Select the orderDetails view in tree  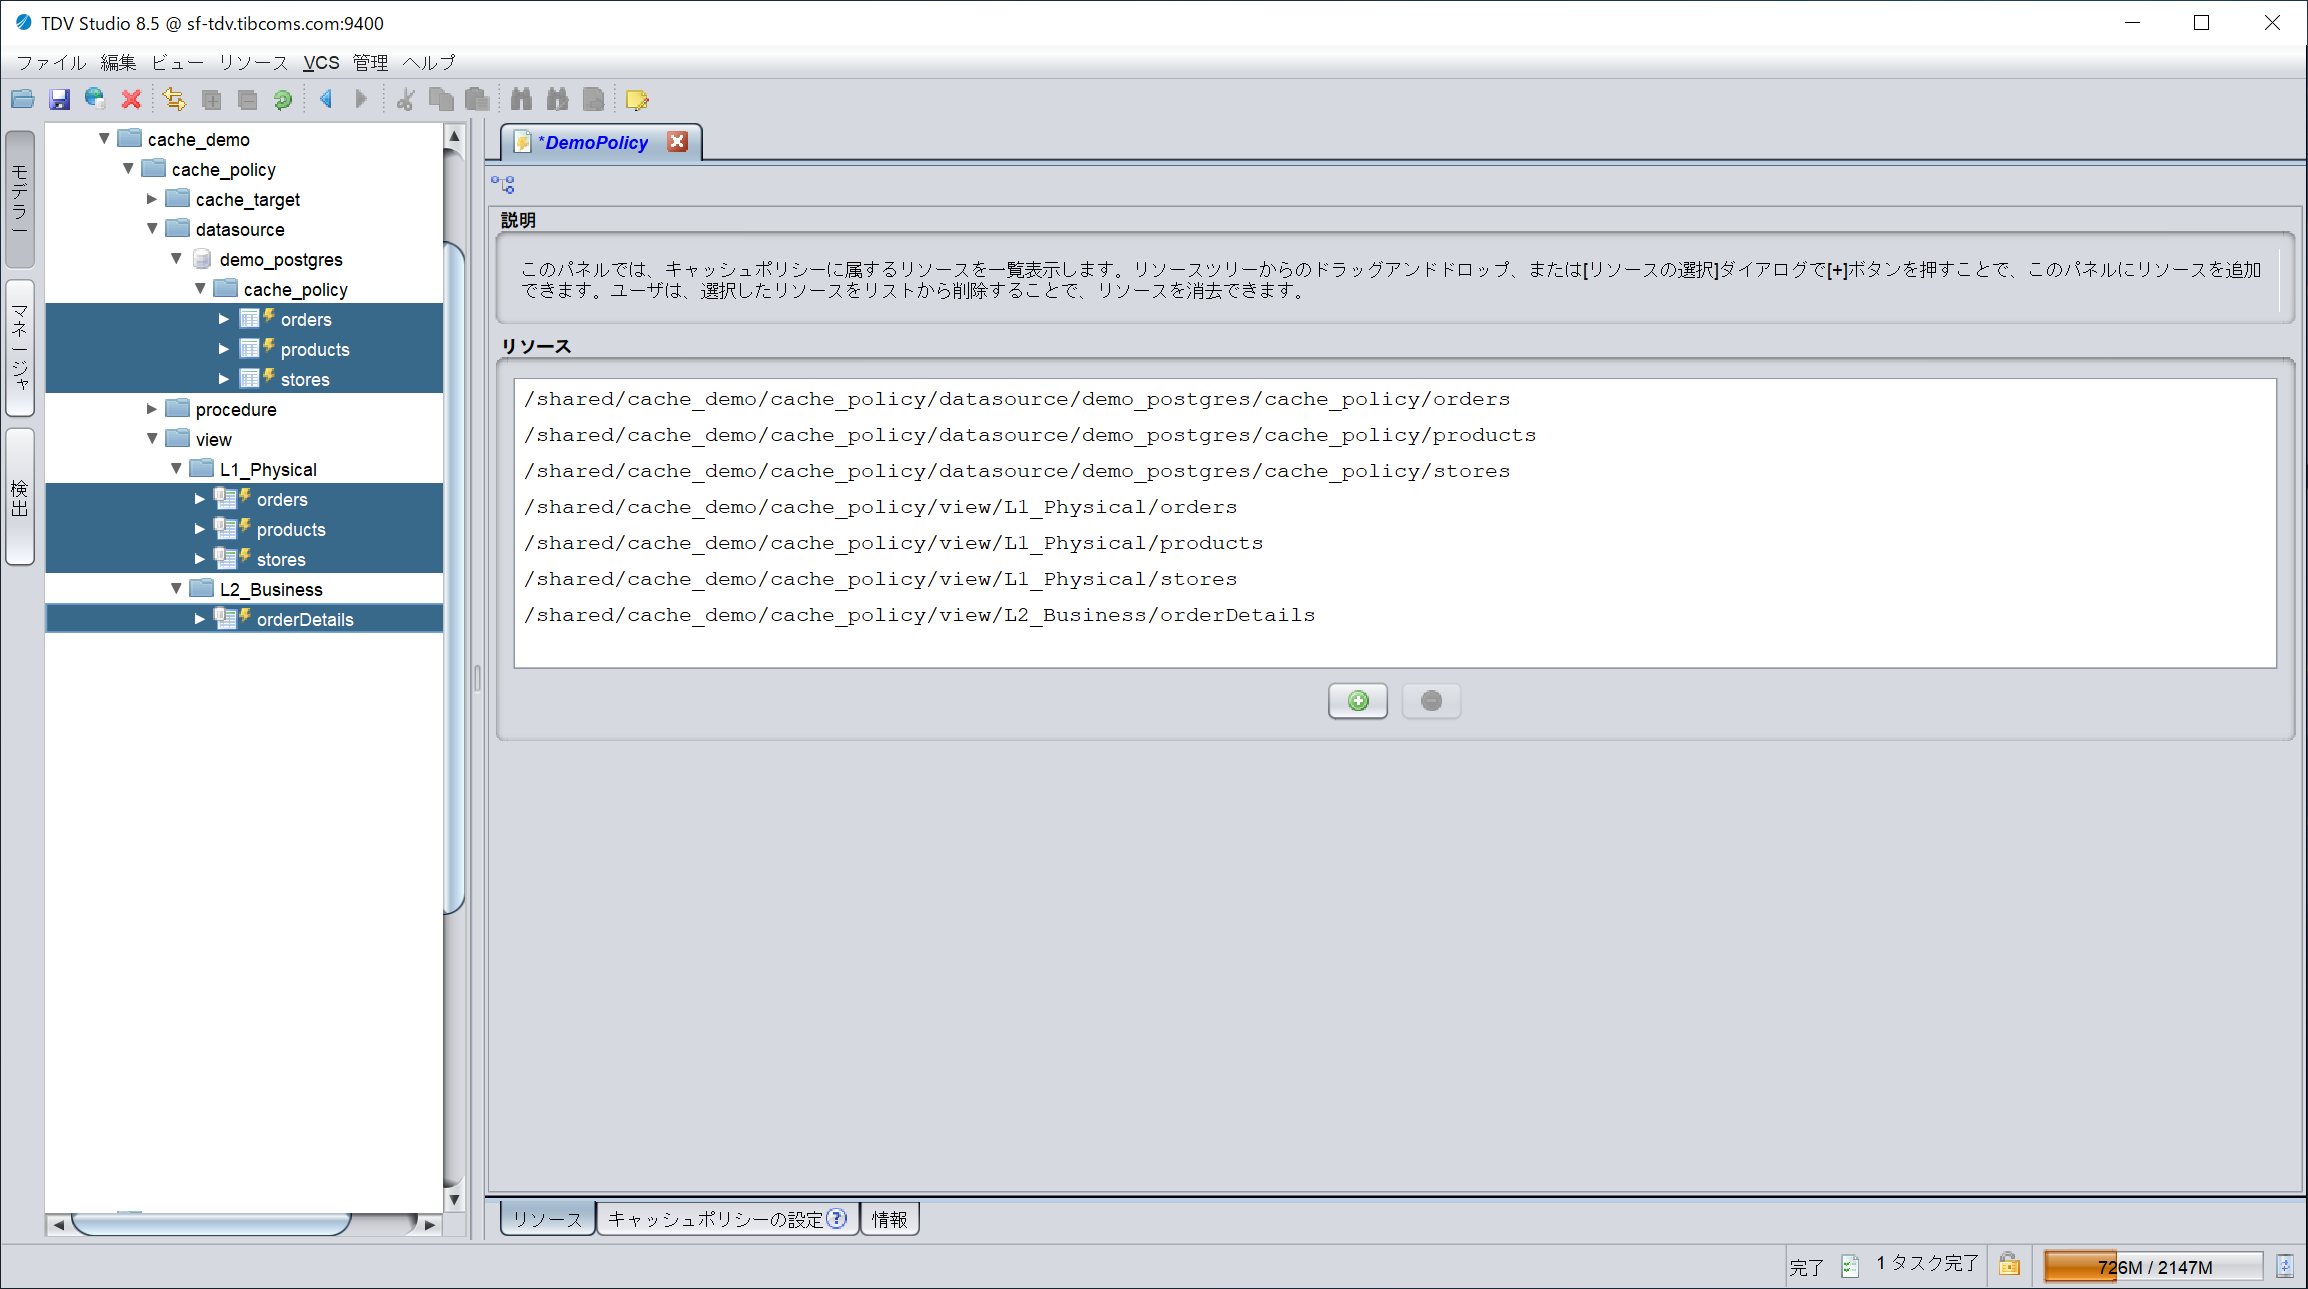tap(305, 619)
